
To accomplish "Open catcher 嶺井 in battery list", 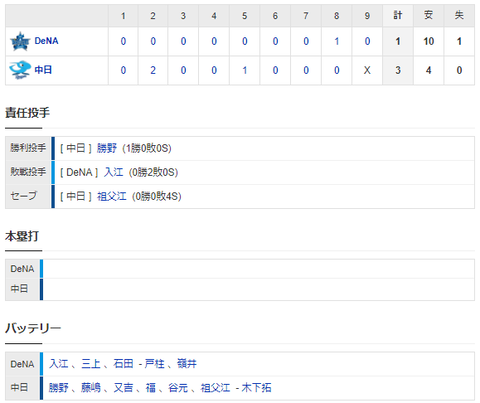I will click(x=187, y=364).
